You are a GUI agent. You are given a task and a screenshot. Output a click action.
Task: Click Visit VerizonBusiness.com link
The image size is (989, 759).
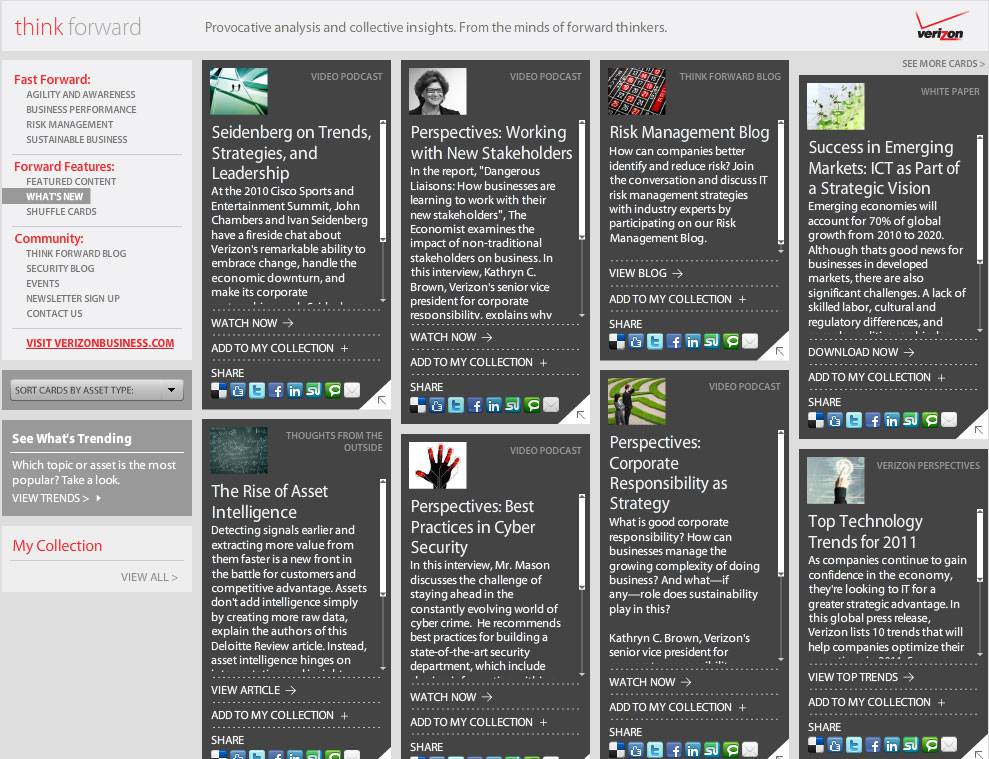coord(100,343)
